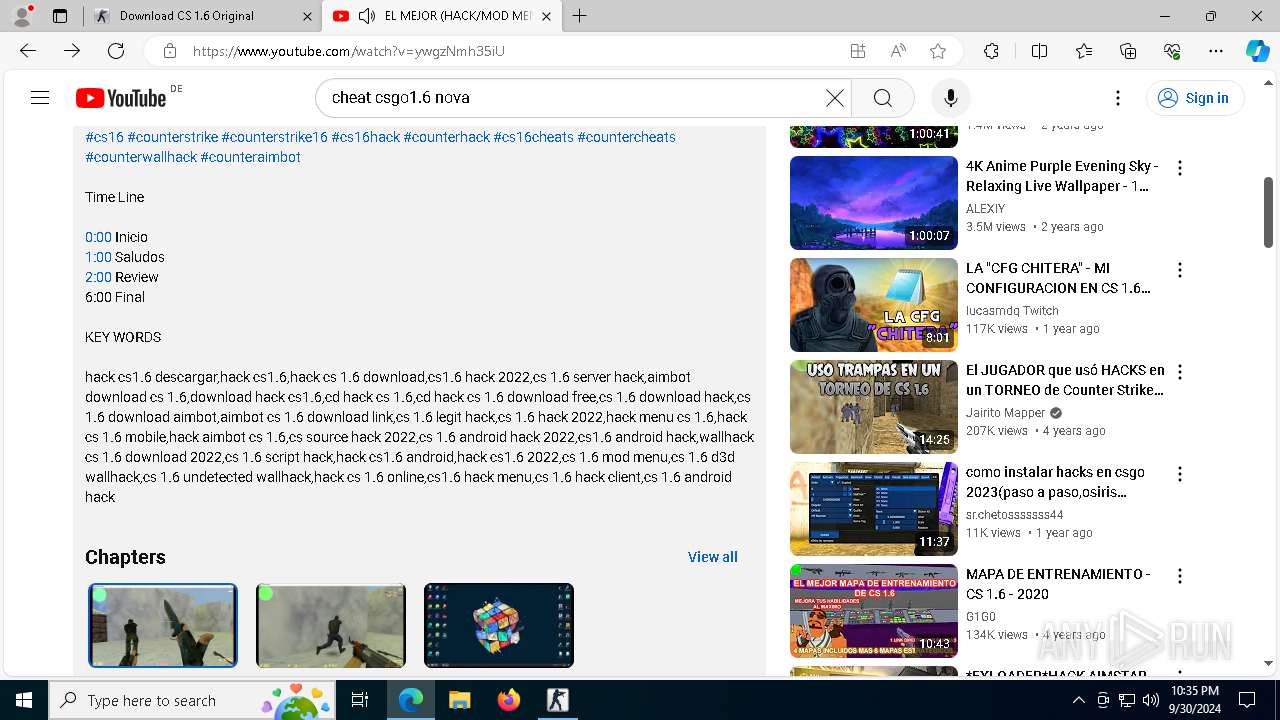Open the torneo de CS 1.6 thumbnail

[x=874, y=407]
